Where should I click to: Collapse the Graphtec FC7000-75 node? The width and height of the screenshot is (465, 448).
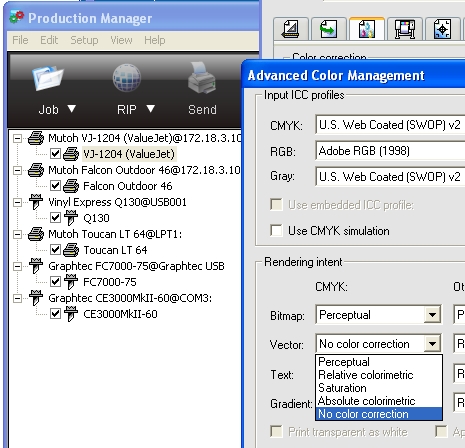coord(17,266)
